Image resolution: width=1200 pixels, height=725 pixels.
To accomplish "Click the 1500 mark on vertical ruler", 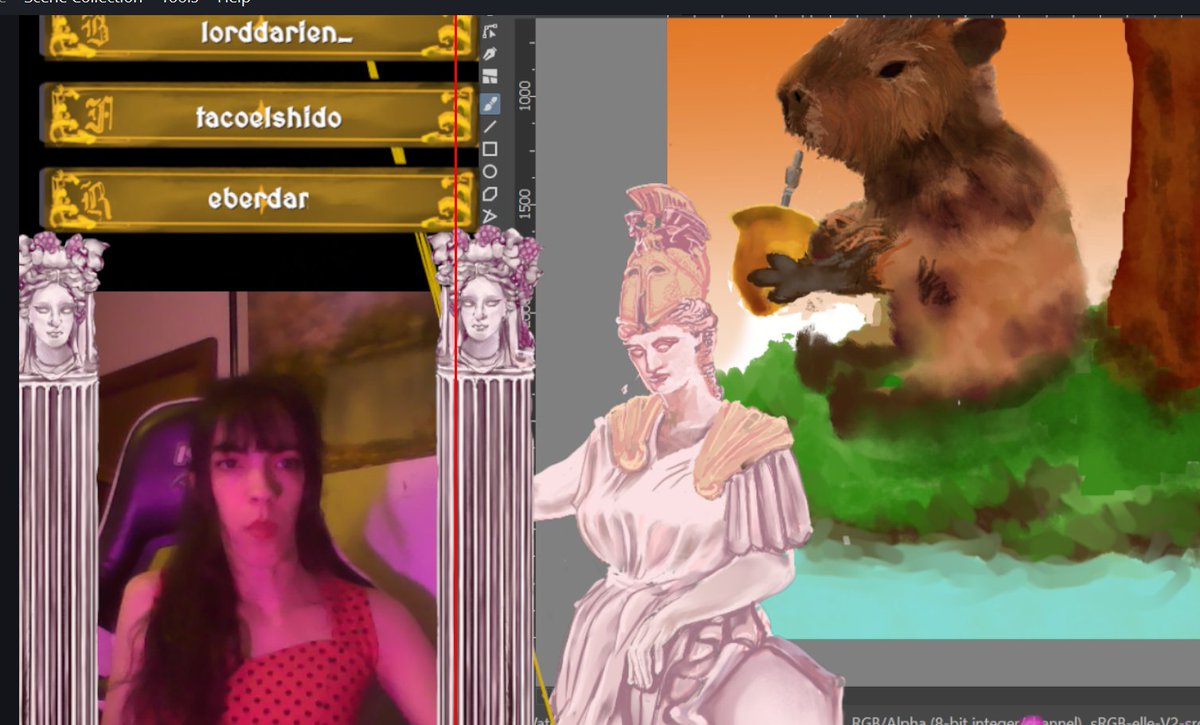I will tap(525, 205).
